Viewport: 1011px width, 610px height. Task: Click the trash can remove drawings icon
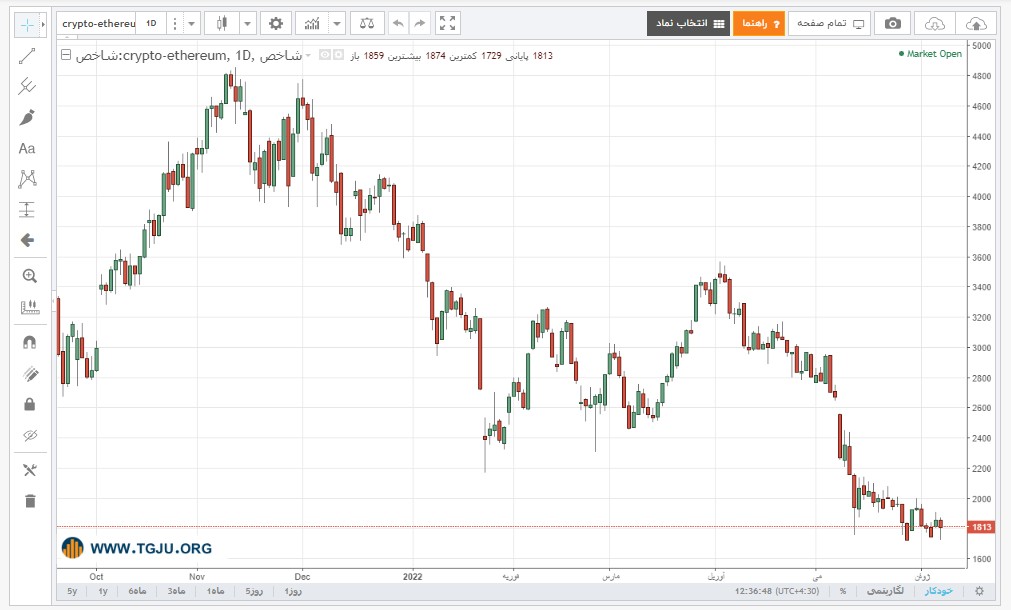pyautogui.click(x=30, y=501)
